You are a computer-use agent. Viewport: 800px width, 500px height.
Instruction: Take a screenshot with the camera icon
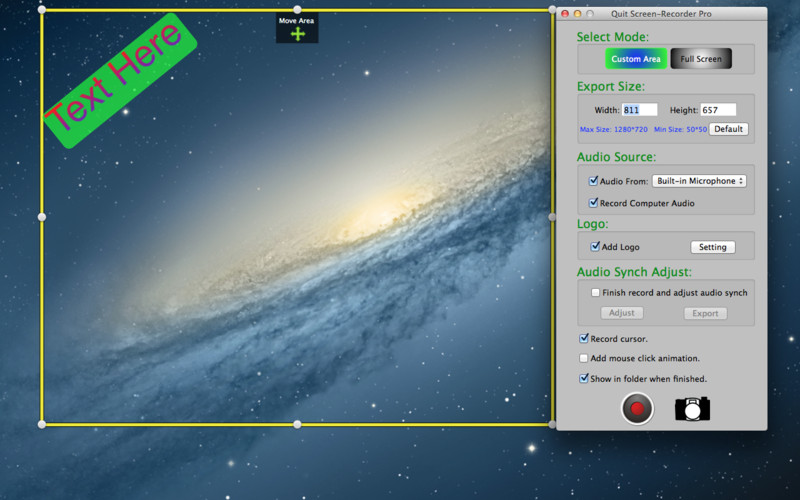(x=692, y=409)
